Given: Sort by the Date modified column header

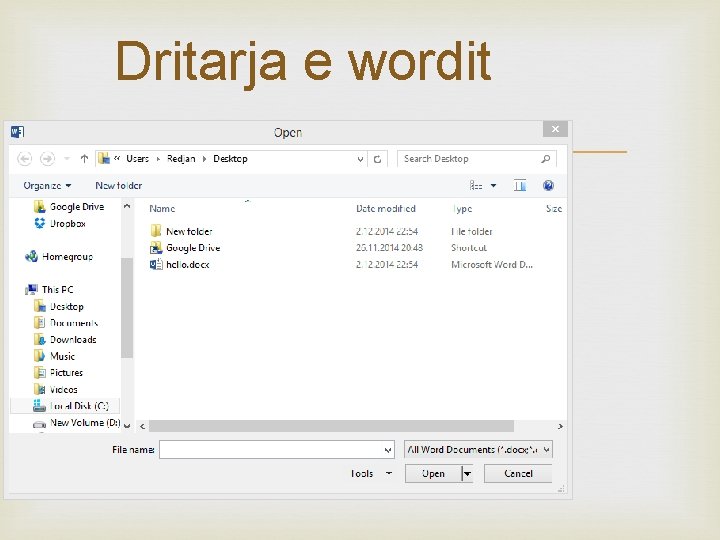Looking at the screenshot, I should (386, 208).
